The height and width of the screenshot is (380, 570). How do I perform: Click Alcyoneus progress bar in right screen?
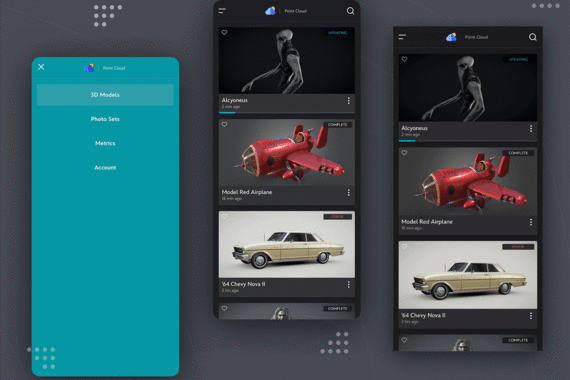click(x=468, y=141)
